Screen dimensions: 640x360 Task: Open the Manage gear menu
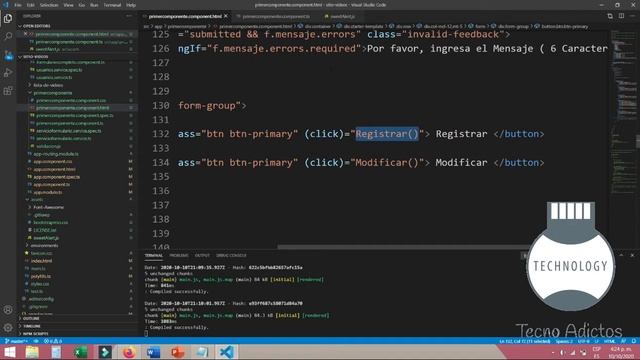point(8,327)
